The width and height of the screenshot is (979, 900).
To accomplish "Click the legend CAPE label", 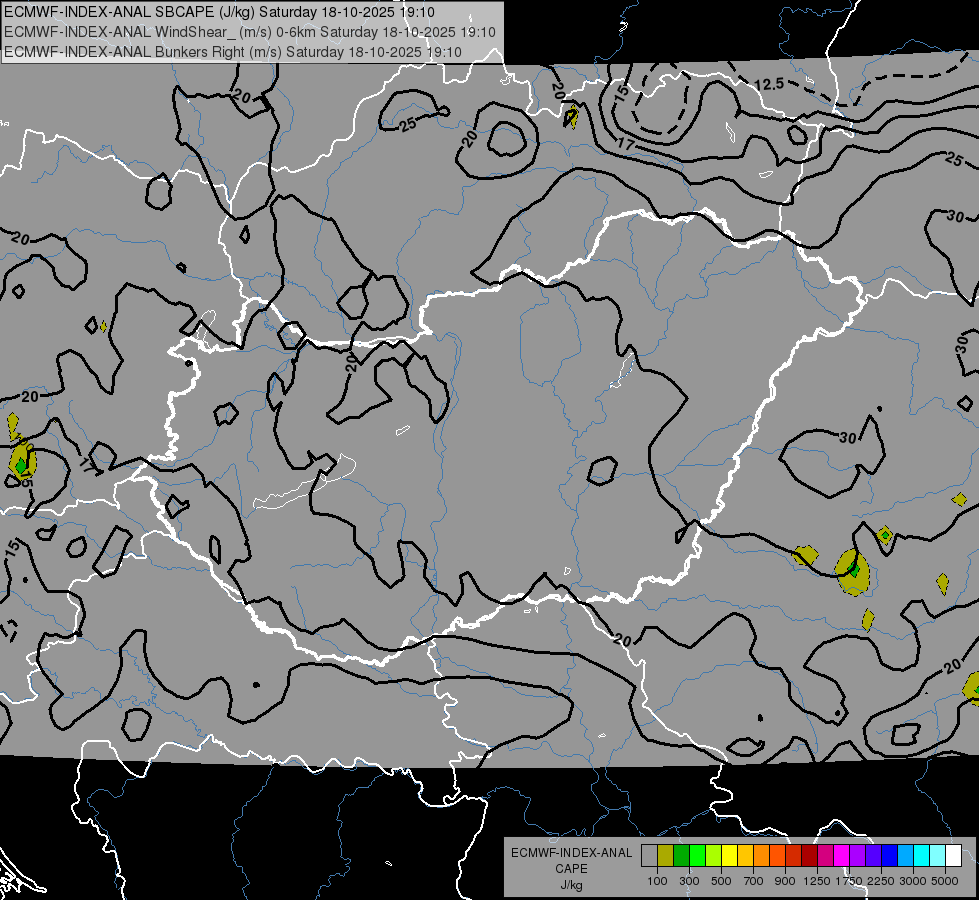I will (x=571, y=869).
